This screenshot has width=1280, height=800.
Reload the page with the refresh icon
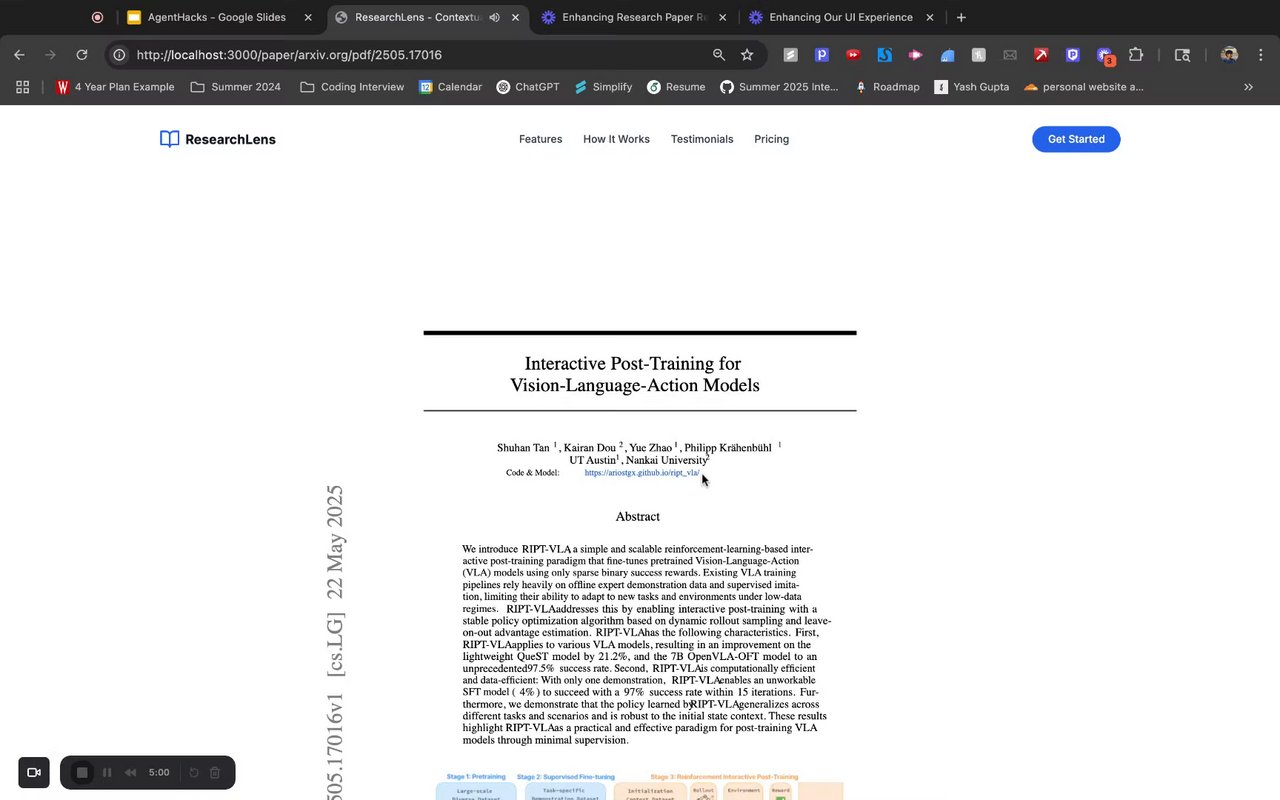[82, 55]
